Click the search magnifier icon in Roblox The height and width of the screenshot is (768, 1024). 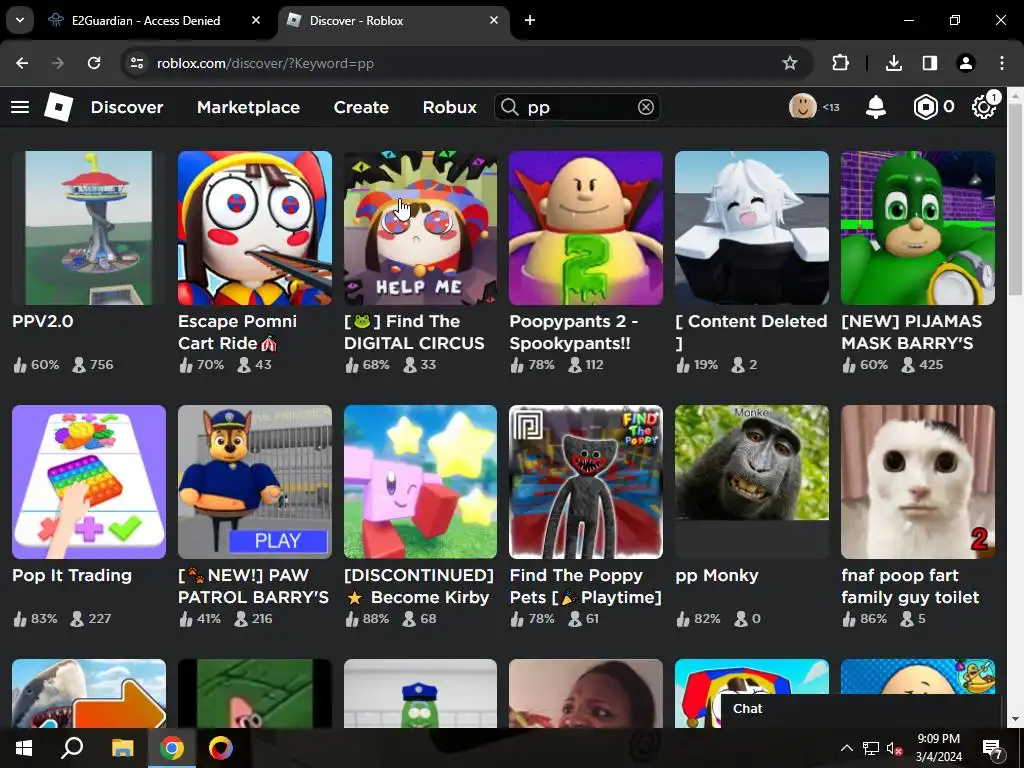point(510,107)
